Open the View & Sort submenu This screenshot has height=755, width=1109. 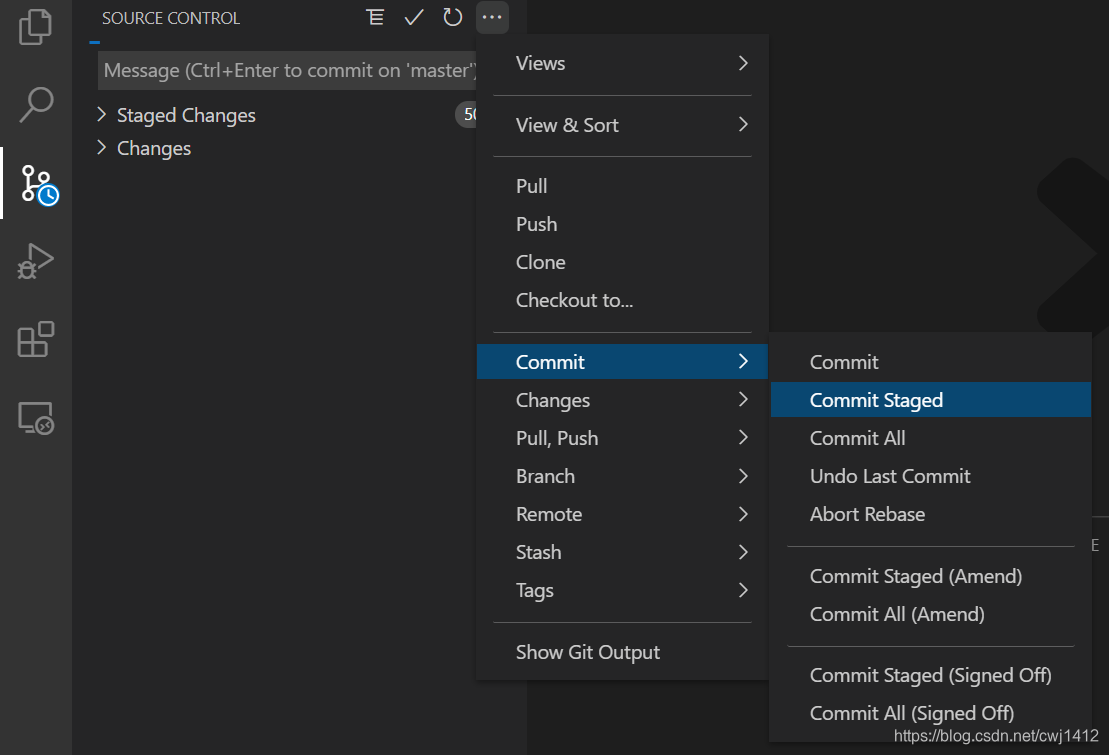[567, 125]
